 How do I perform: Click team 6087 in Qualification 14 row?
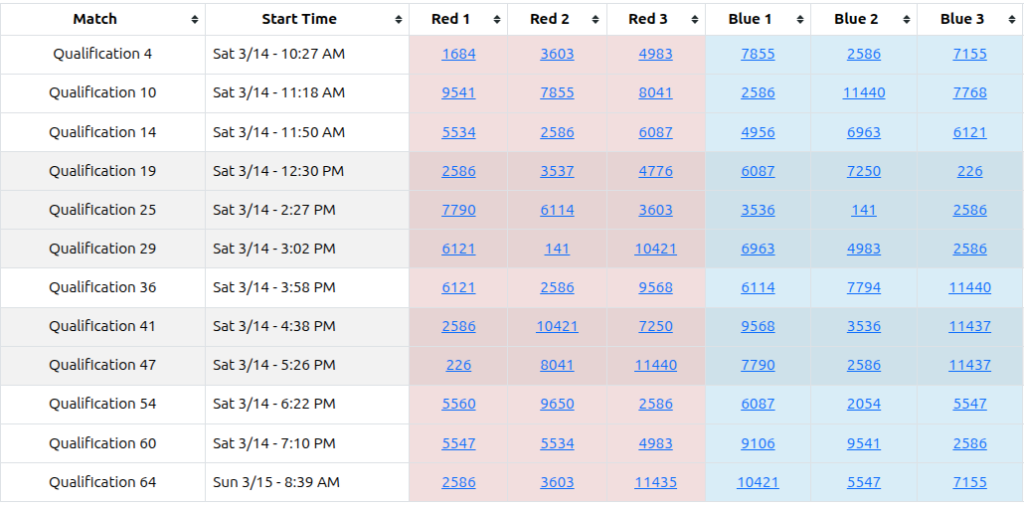[656, 132]
